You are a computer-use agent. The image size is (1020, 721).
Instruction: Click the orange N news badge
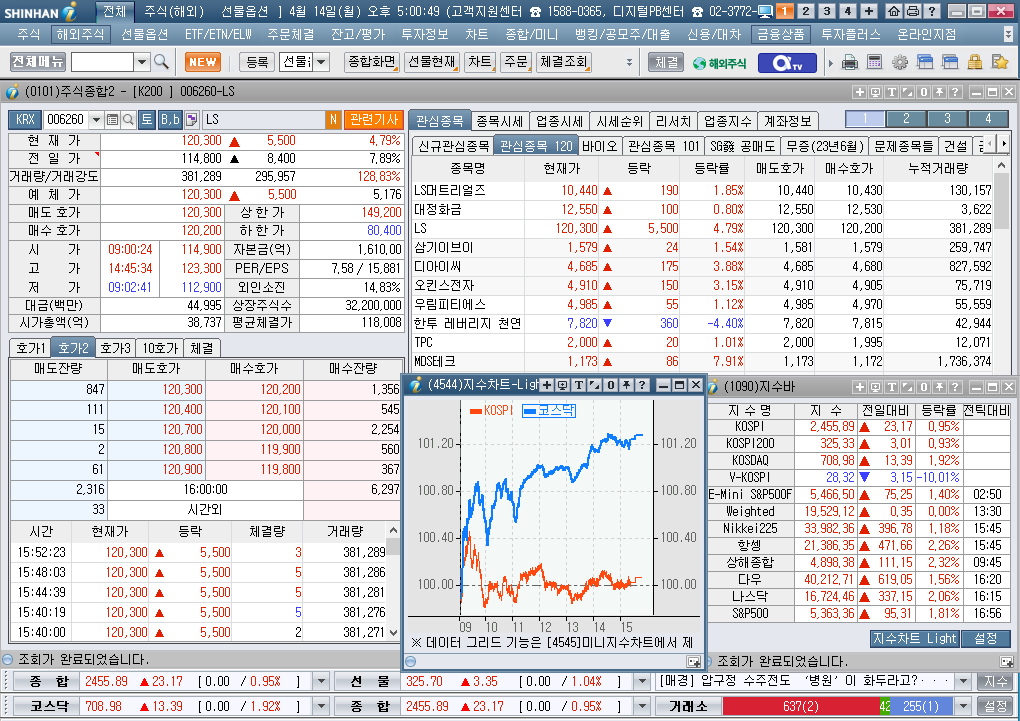[333, 120]
